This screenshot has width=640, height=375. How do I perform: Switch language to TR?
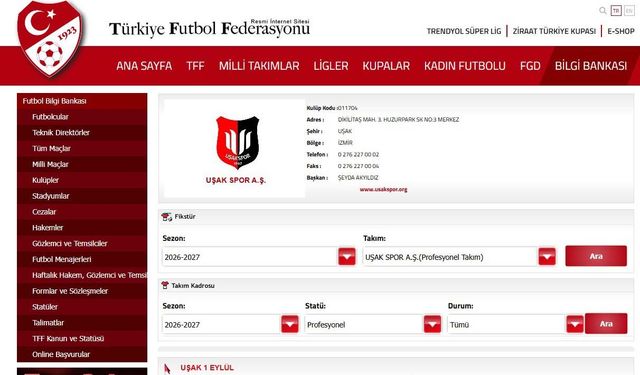pos(616,11)
